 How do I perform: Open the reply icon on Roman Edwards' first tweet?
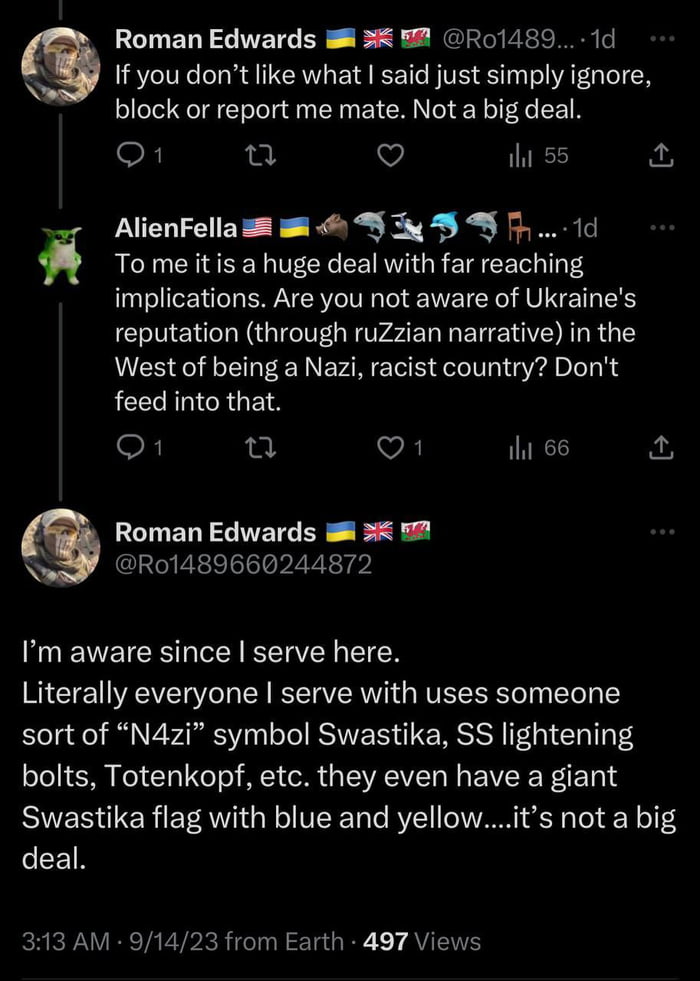131,156
